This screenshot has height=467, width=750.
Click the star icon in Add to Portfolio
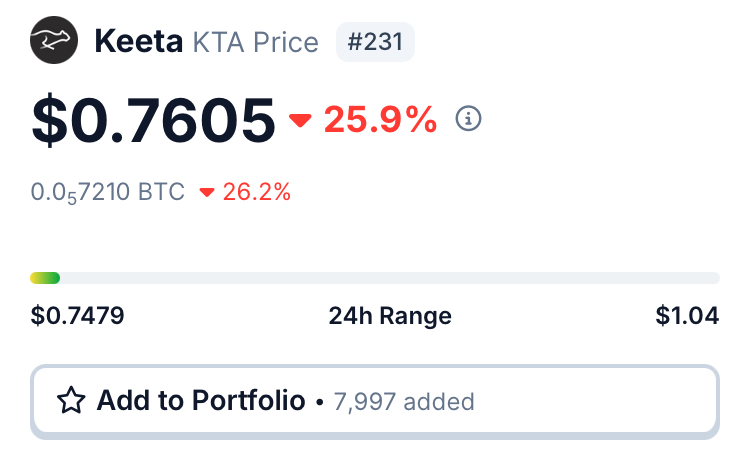pos(71,400)
